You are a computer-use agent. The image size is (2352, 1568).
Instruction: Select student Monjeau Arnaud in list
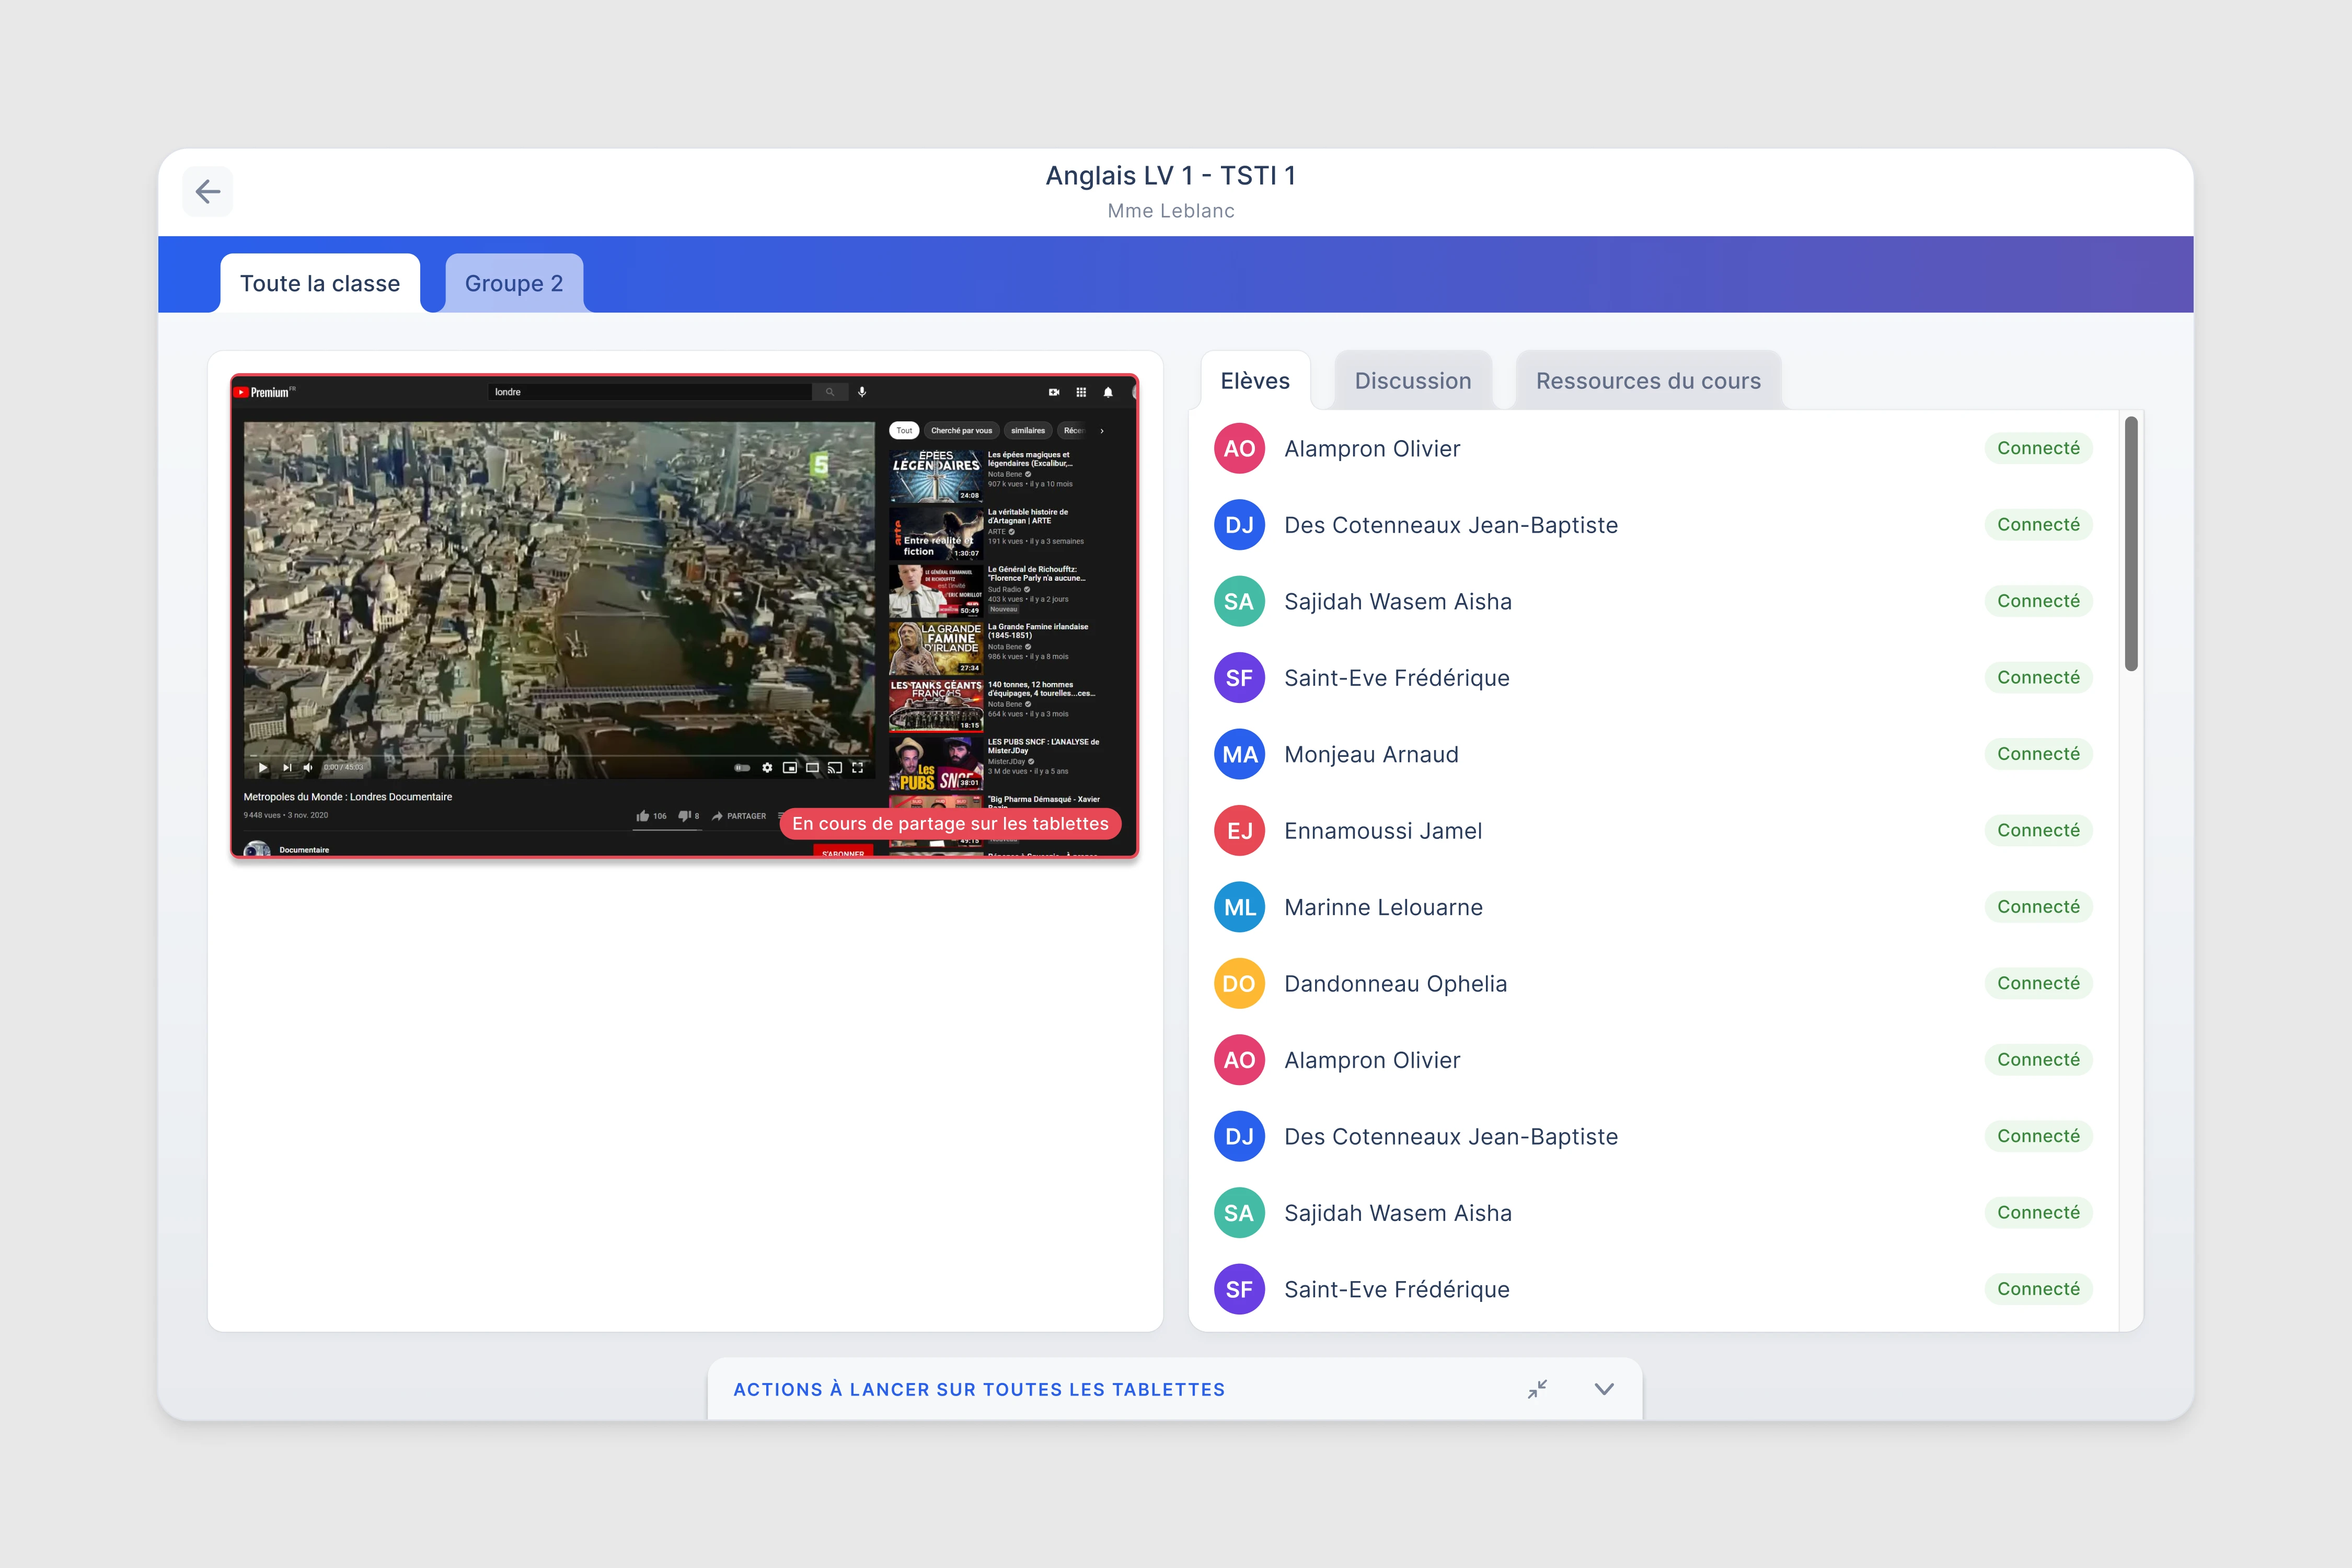pyautogui.click(x=1371, y=755)
